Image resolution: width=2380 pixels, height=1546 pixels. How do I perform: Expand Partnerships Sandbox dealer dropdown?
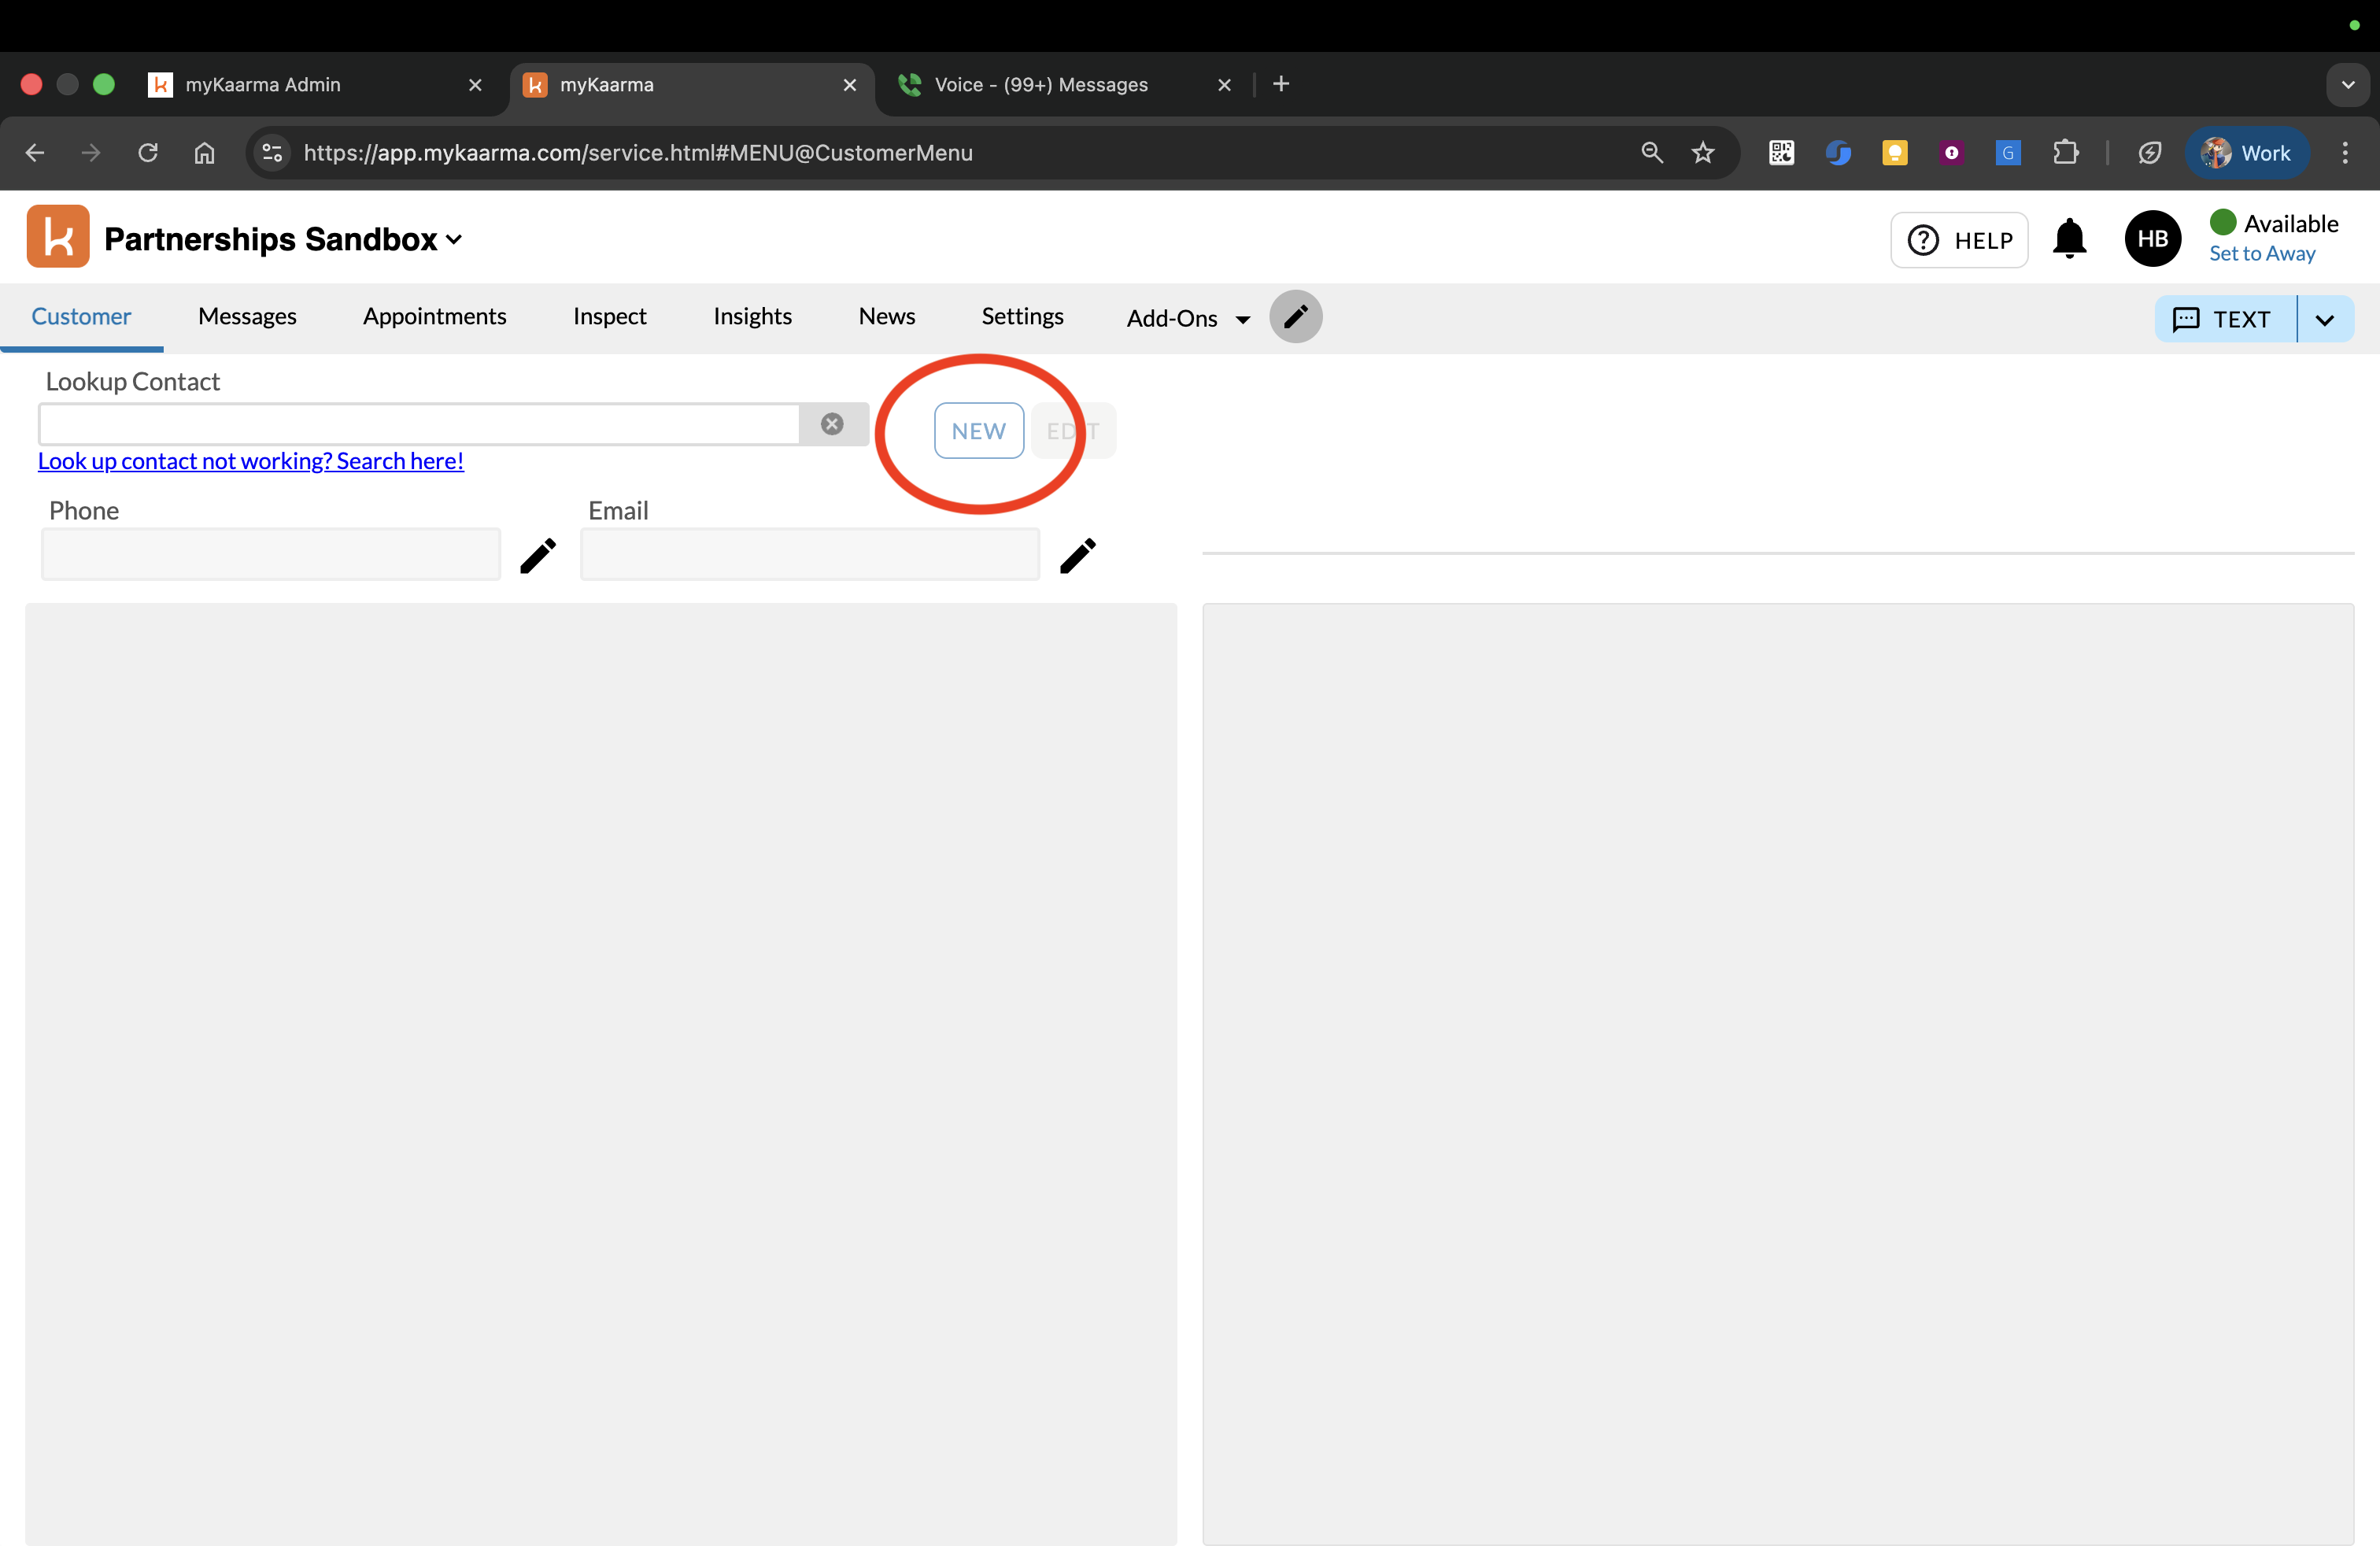tap(454, 240)
